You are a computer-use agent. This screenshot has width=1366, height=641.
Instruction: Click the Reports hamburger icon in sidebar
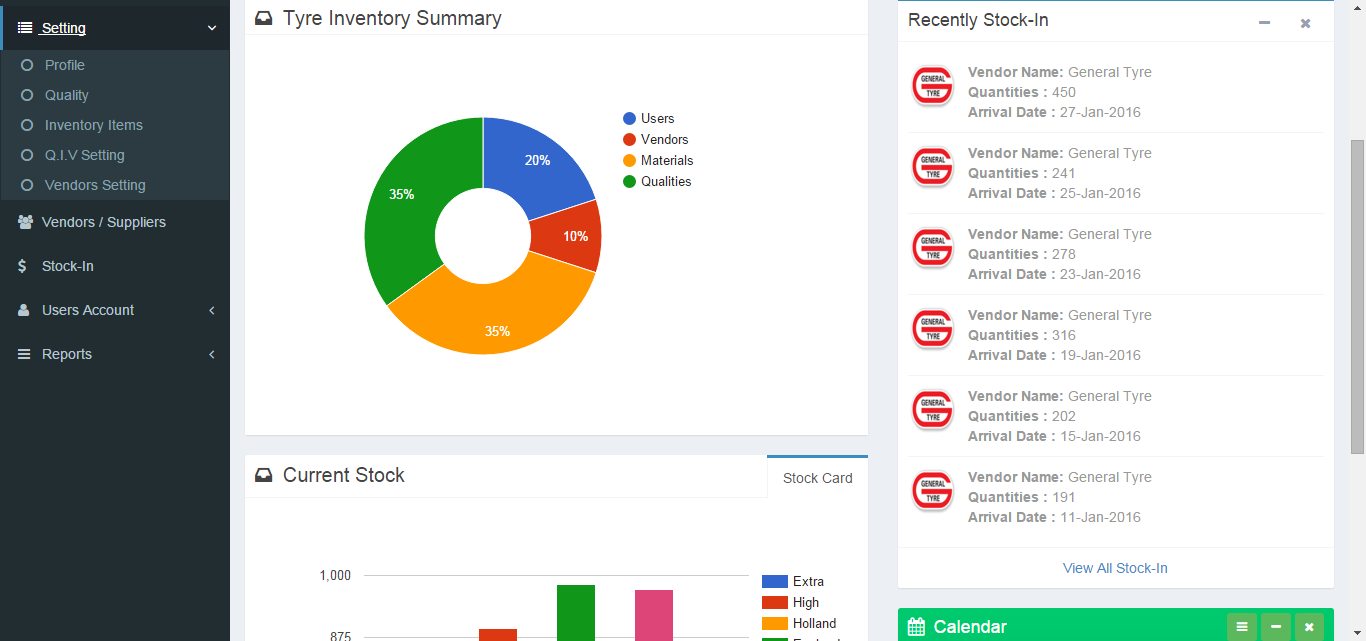(24, 354)
